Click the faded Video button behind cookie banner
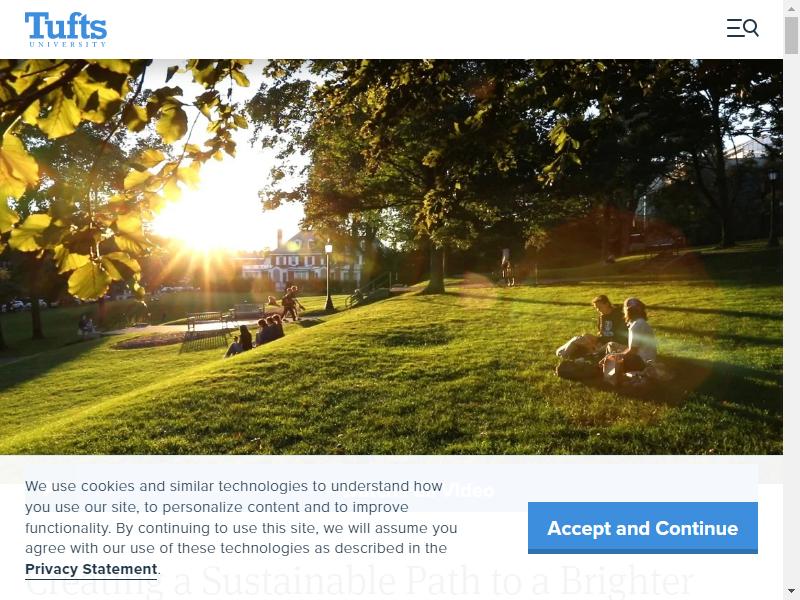 click(x=469, y=490)
